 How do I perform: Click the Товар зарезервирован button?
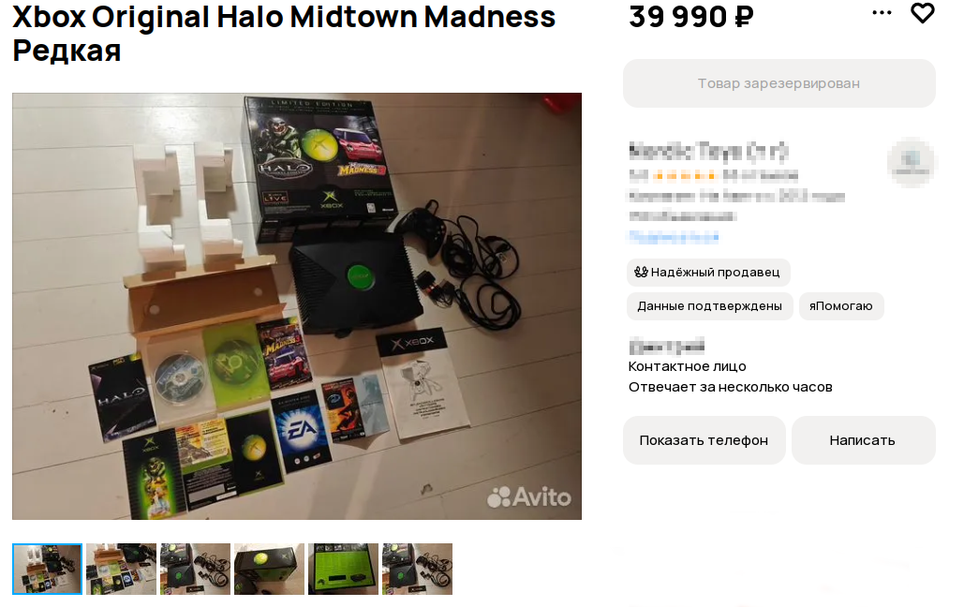point(779,84)
